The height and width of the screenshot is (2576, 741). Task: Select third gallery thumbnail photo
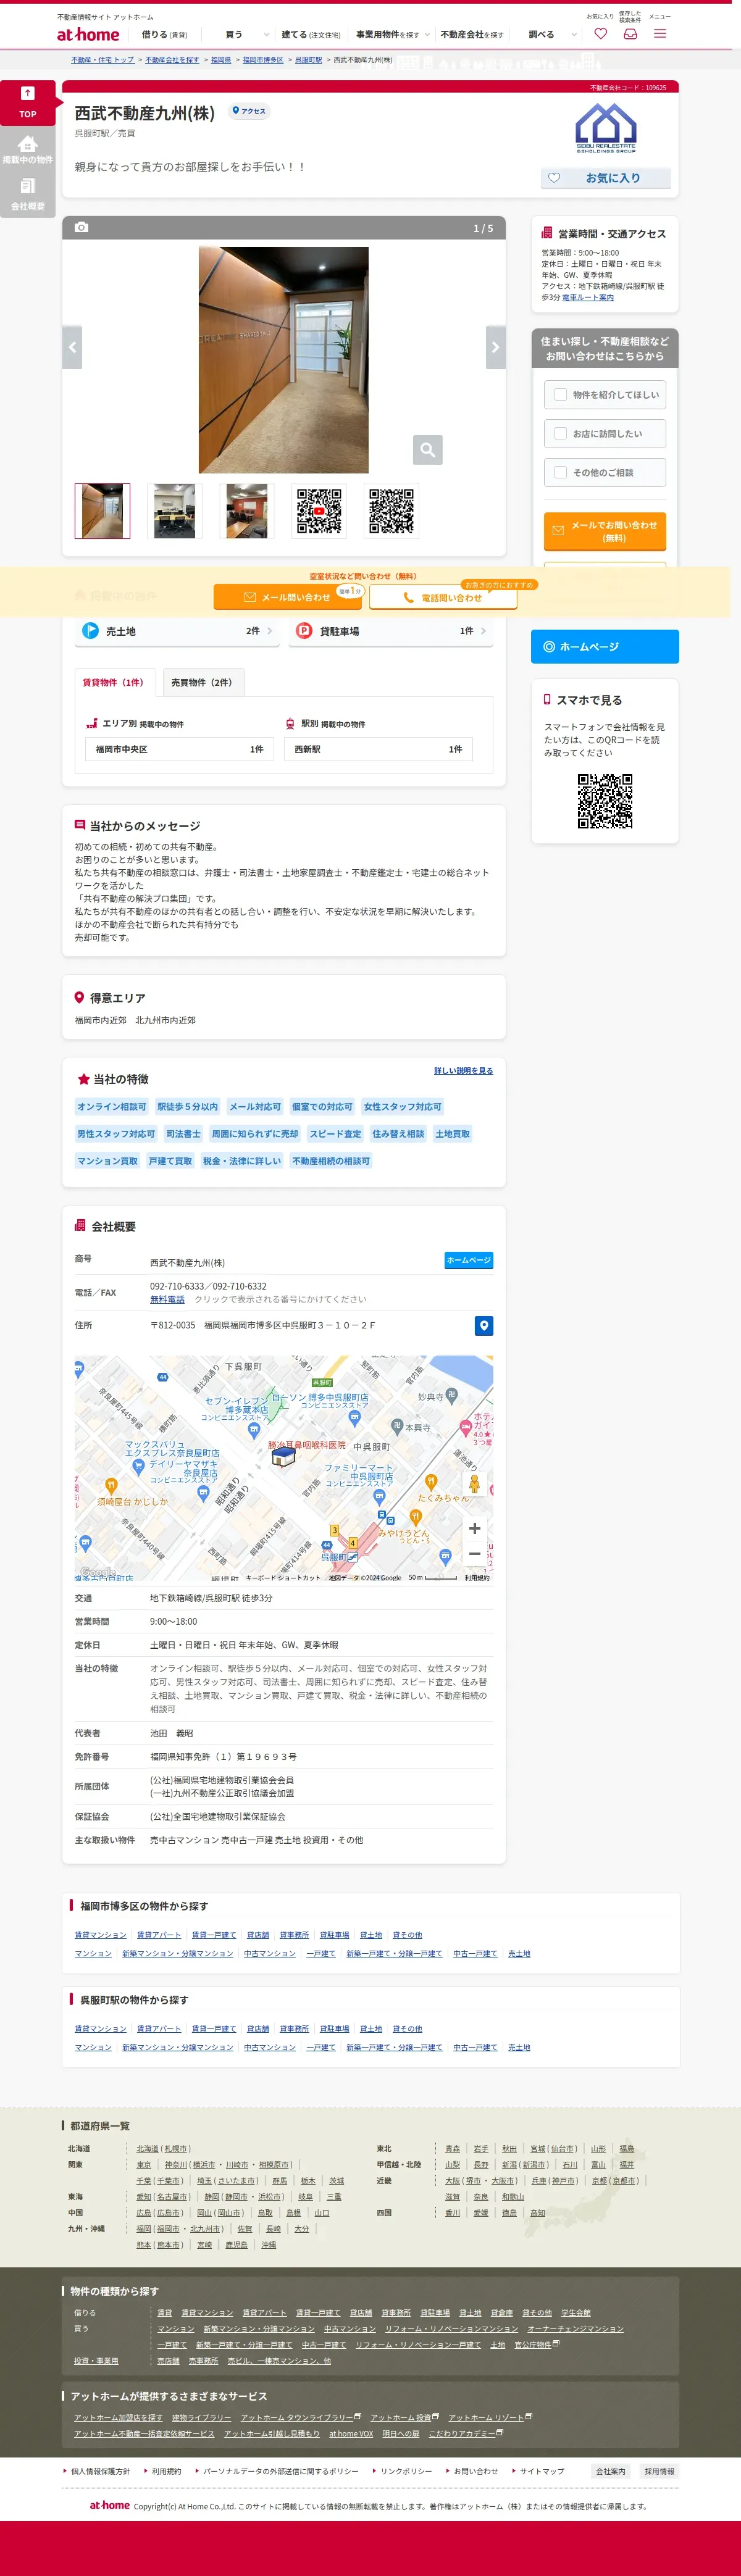tap(247, 511)
